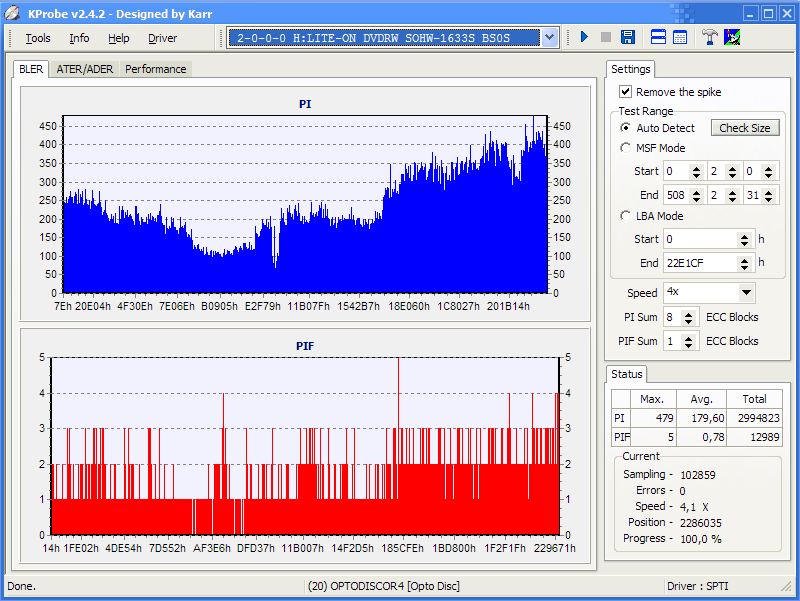The height and width of the screenshot is (601, 800).
Task: Click the grey stop scan button
Action: (606, 37)
